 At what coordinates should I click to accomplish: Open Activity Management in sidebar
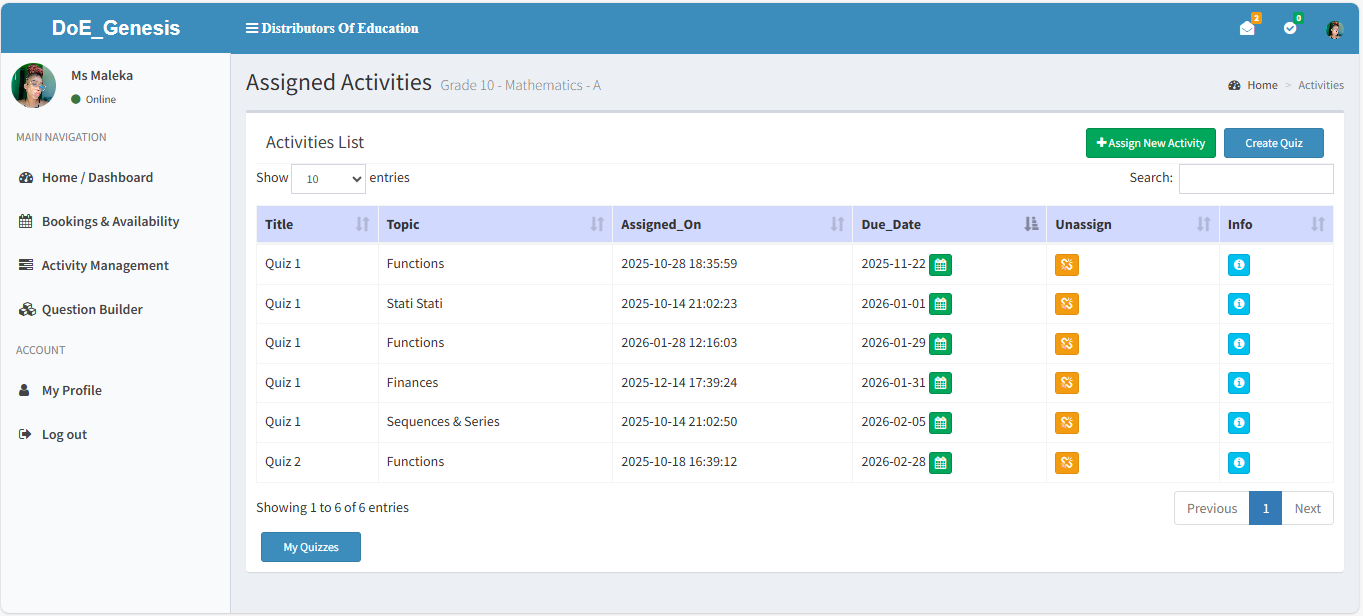coord(105,265)
